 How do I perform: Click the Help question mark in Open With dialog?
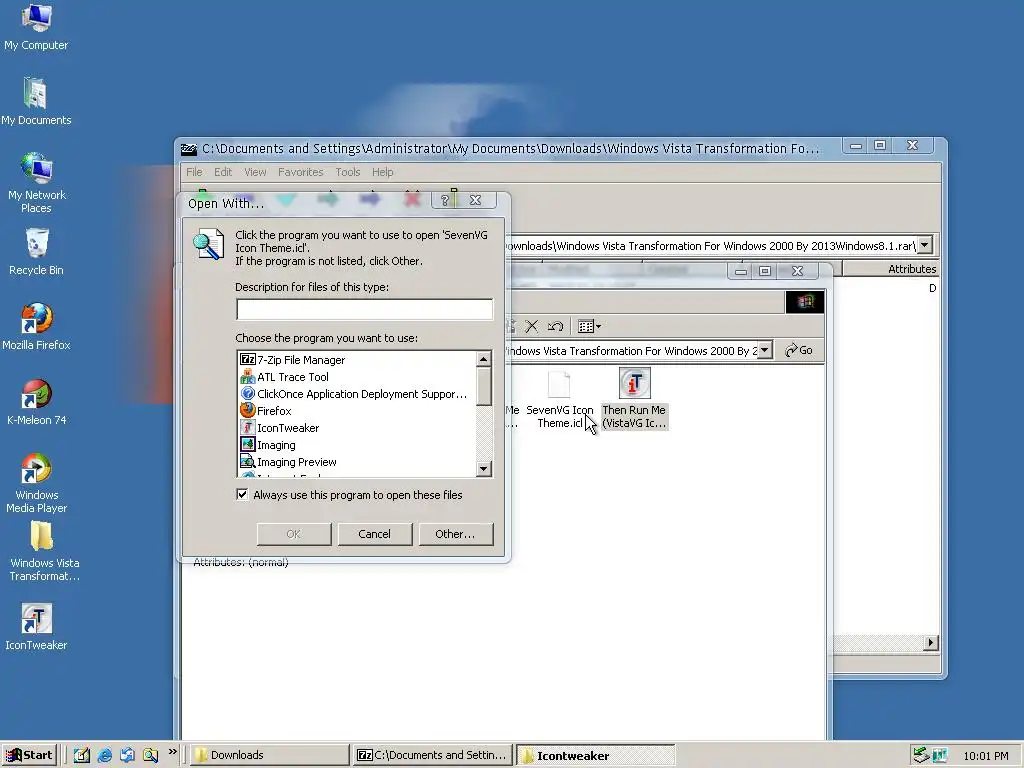[x=445, y=200]
